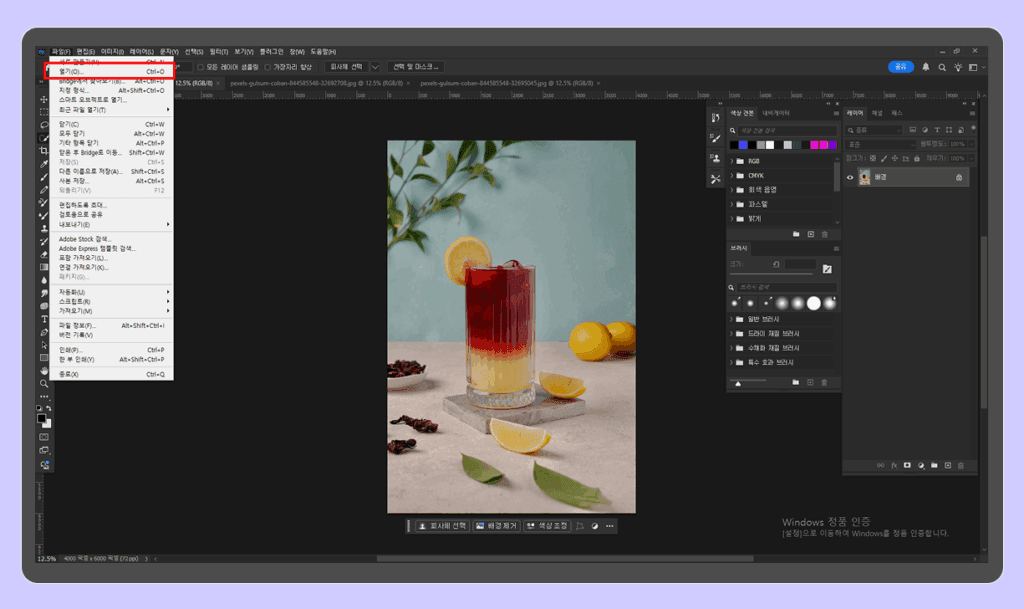Toggle lock all padlock icon
Viewport: 1024px width, 609px height.
pos(917,158)
